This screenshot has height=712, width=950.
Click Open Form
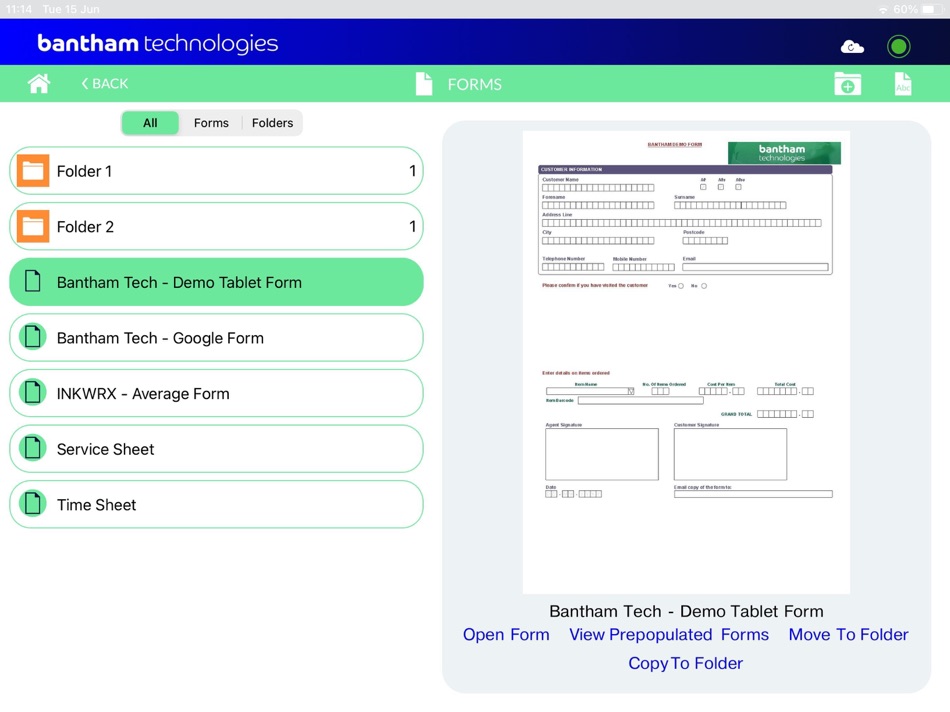506,634
